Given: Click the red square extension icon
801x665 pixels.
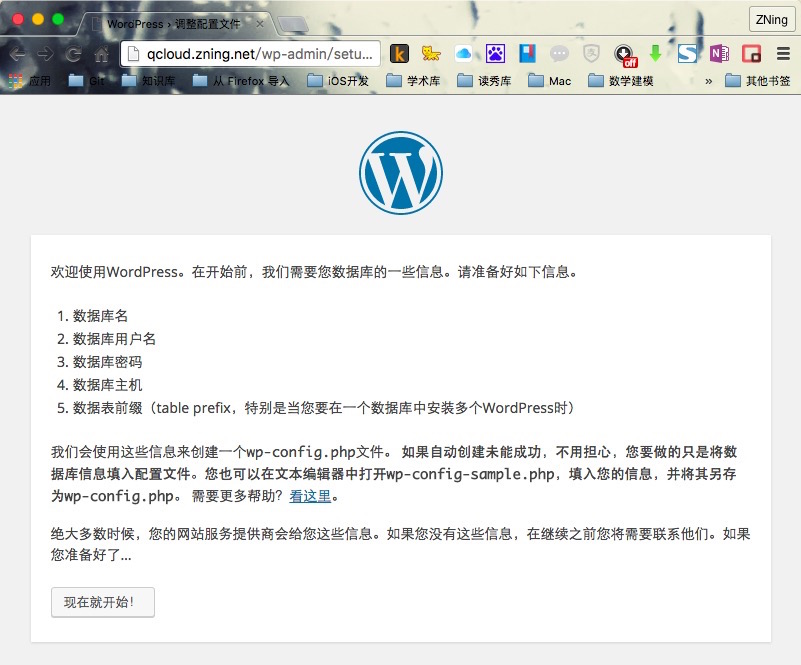Looking at the screenshot, I should click(x=751, y=53).
